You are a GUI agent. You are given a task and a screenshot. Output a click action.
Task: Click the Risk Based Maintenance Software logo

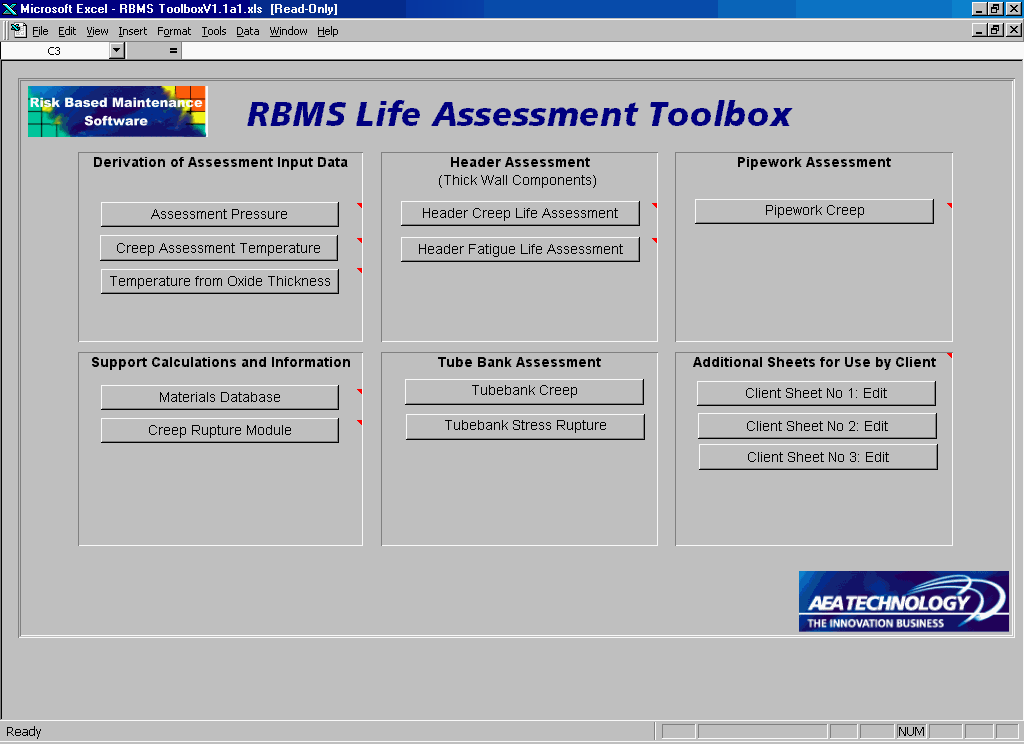click(117, 111)
